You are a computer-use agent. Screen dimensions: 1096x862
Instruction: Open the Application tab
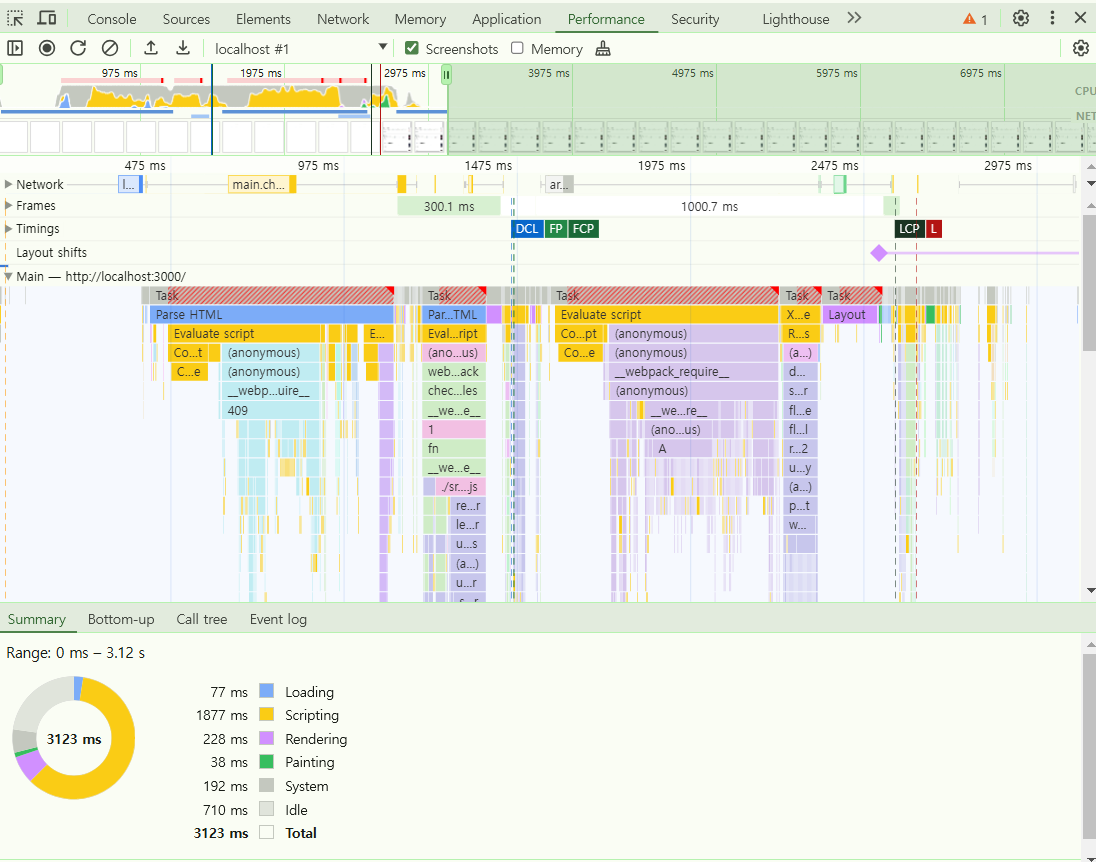pyautogui.click(x=507, y=19)
